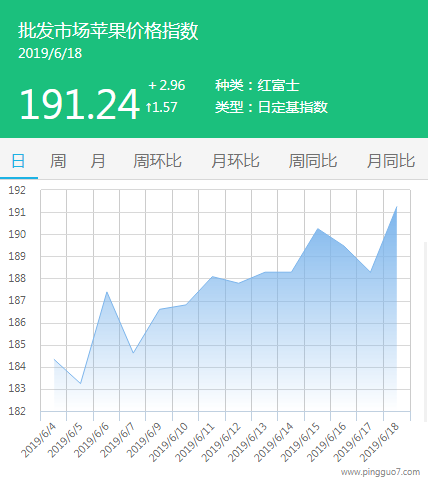Click the 类型：日定基指数 label
This screenshot has width=428, height=484.
coord(271,107)
